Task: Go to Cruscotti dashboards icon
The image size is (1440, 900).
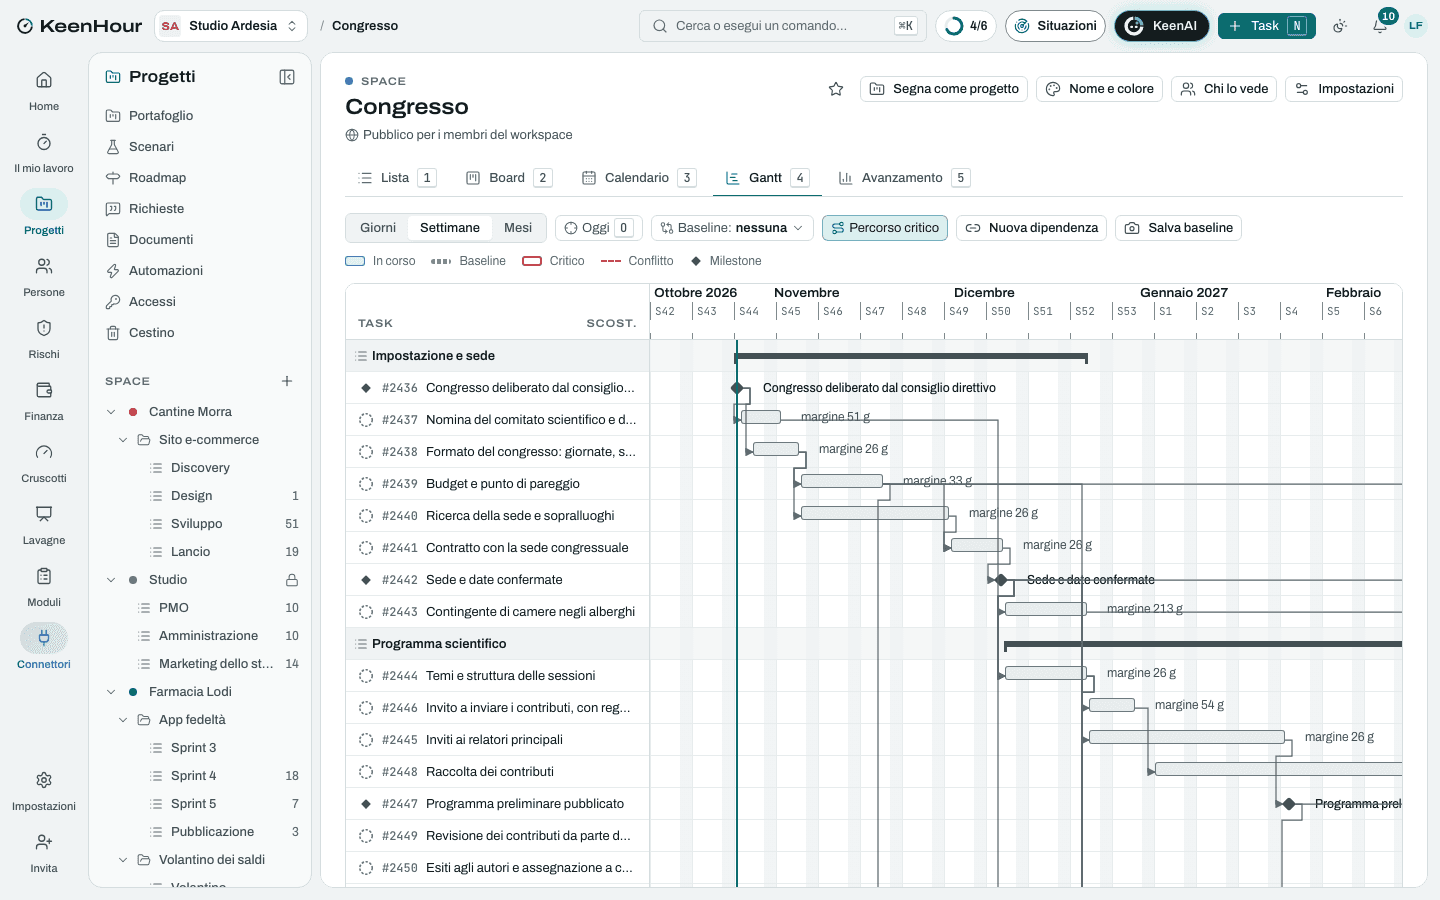Action: tap(44, 463)
